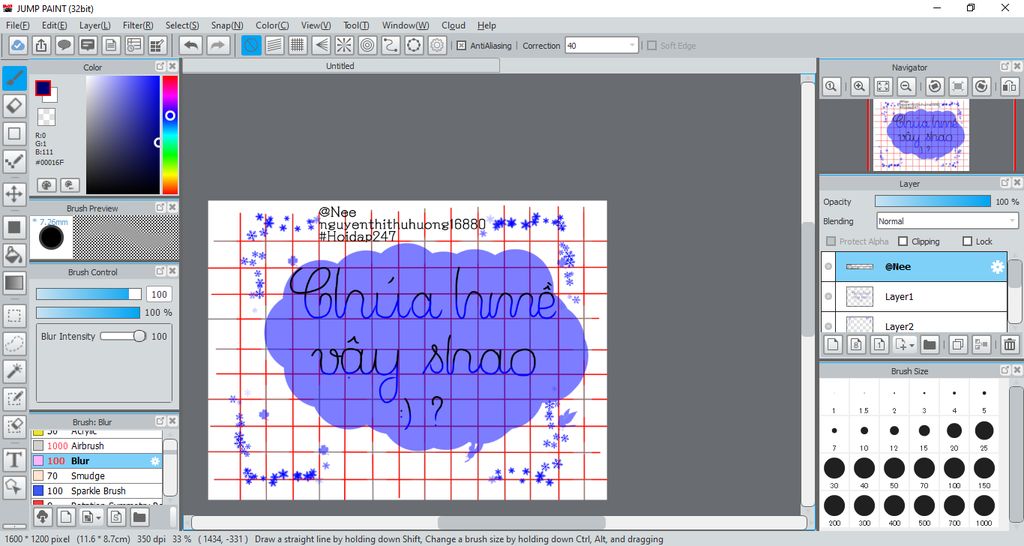Fit canvas to Navigator window
The image size is (1024, 546).
pyautogui.click(x=883, y=86)
